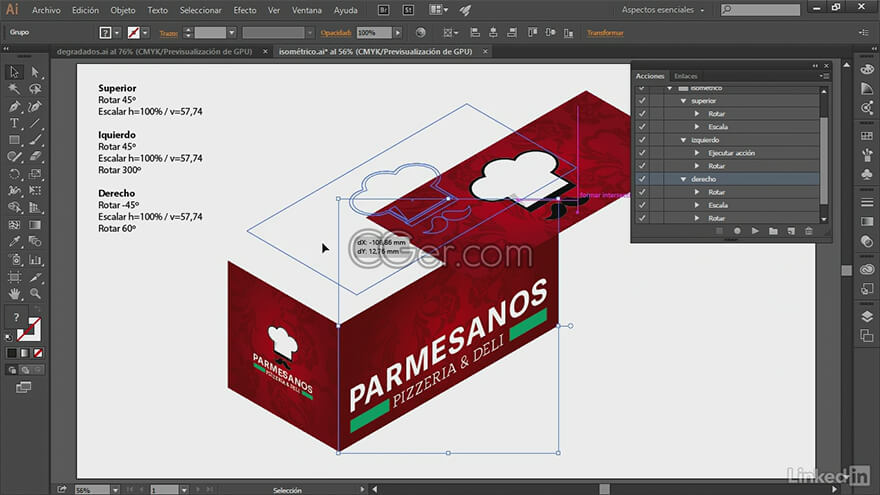Toggle checkmark for superior's Rotar step
The height and width of the screenshot is (495, 880).
pos(641,113)
